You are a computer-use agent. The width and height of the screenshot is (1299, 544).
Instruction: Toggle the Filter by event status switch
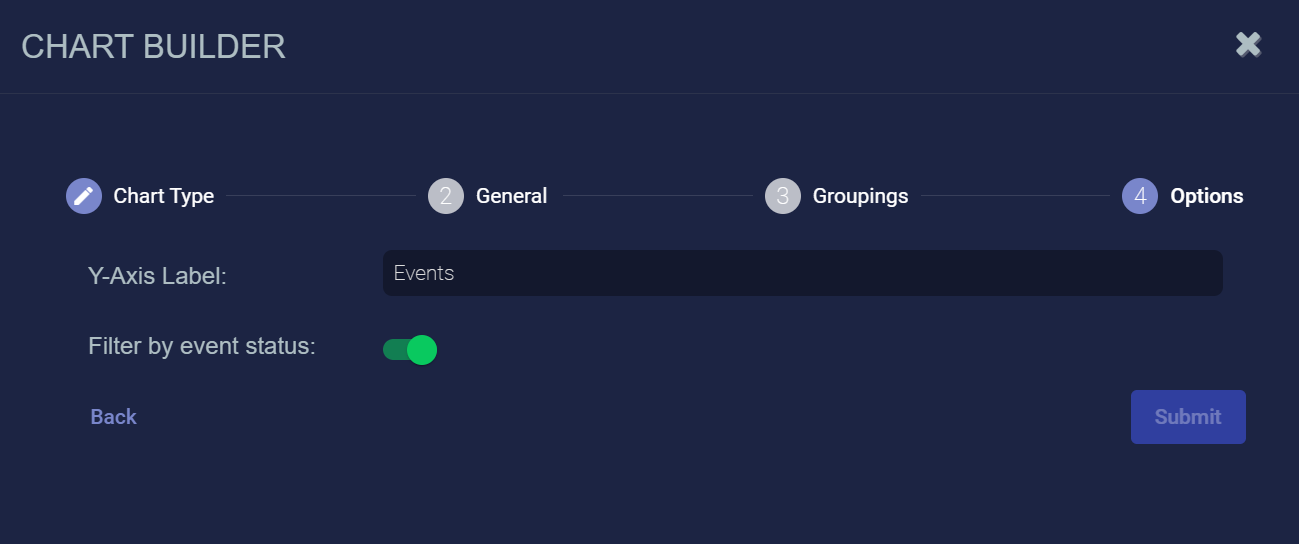tap(409, 349)
